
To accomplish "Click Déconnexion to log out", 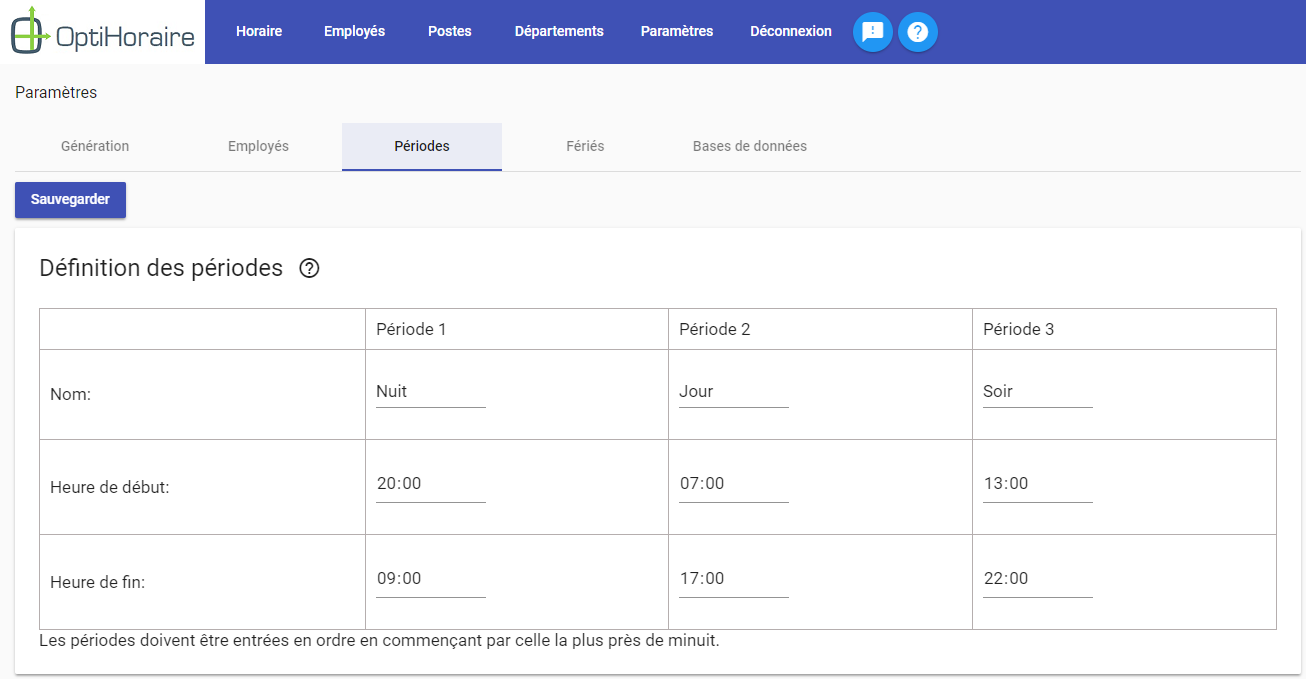I will pos(791,31).
